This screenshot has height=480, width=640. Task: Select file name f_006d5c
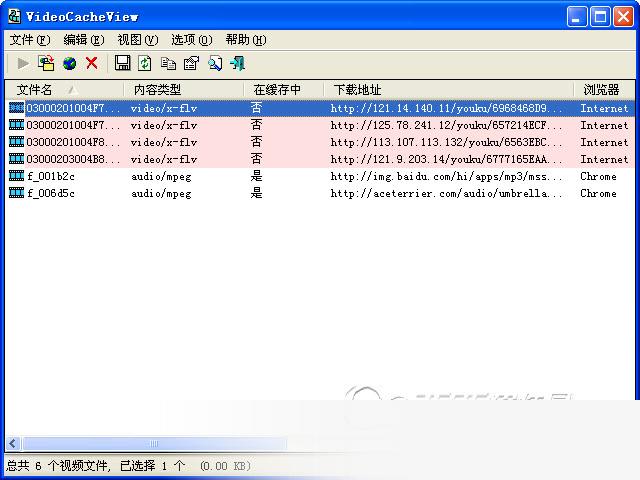[51, 193]
